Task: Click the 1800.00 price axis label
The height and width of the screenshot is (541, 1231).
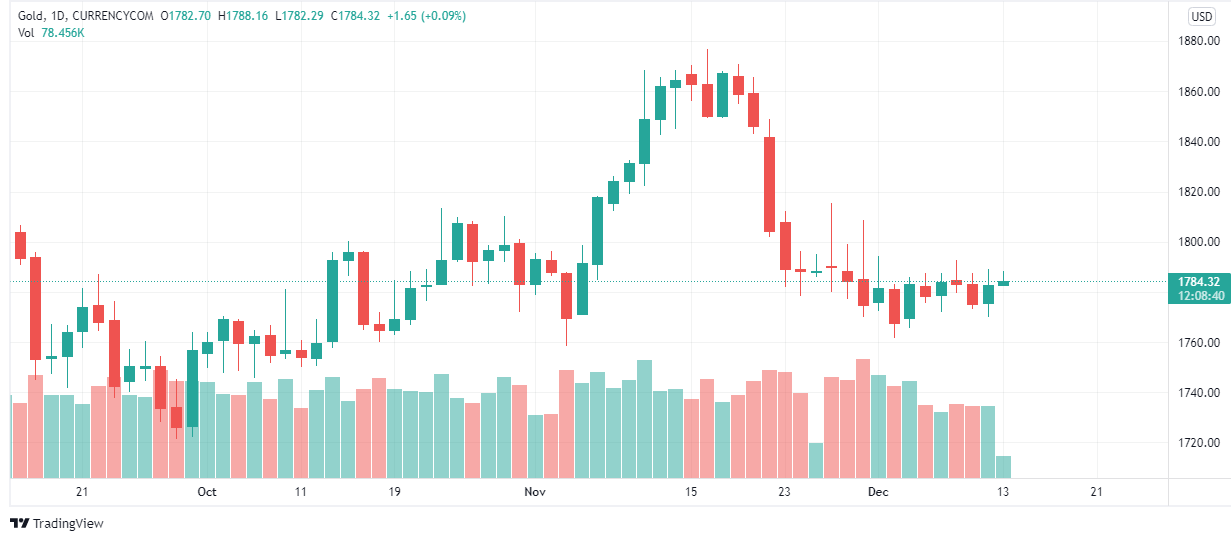Action: click(1199, 242)
